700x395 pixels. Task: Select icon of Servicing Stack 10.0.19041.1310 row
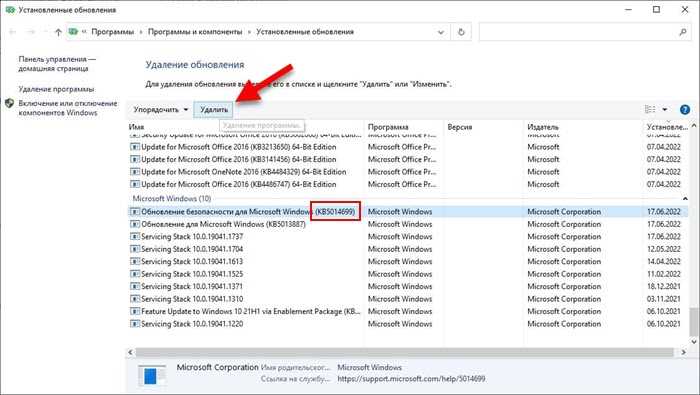click(134, 299)
